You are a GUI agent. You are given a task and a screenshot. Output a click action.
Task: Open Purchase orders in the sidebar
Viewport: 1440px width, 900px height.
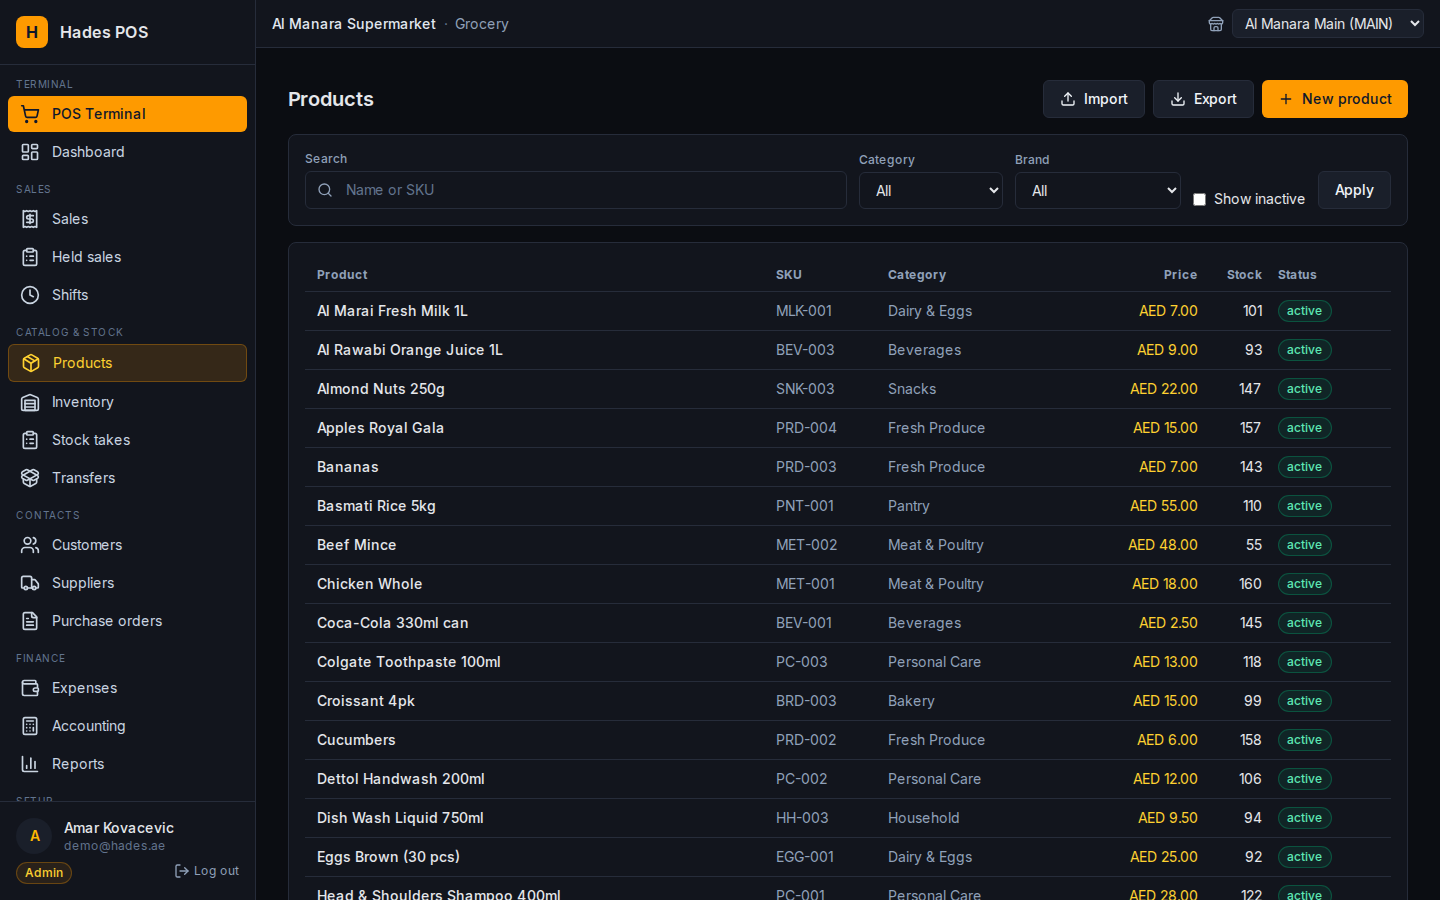[x=127, y=621]
